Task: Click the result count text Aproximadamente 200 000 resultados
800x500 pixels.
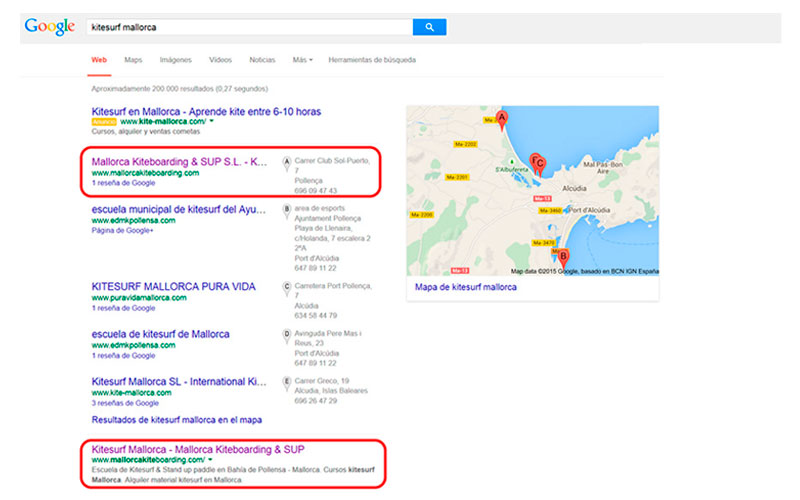Action: 180,89
